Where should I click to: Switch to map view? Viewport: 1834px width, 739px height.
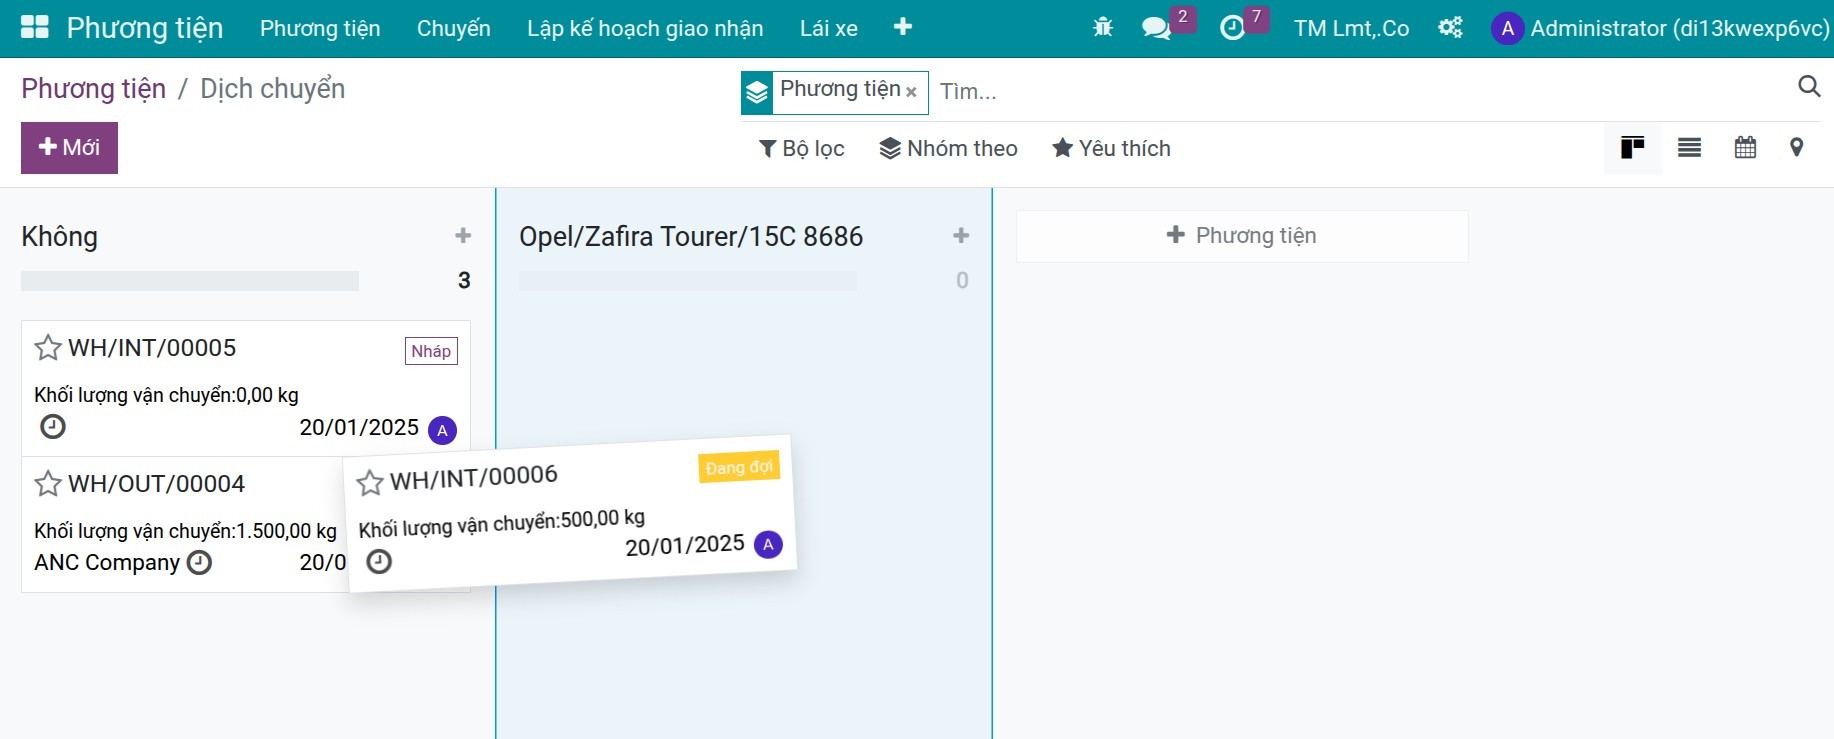(x=1797, y=148)
